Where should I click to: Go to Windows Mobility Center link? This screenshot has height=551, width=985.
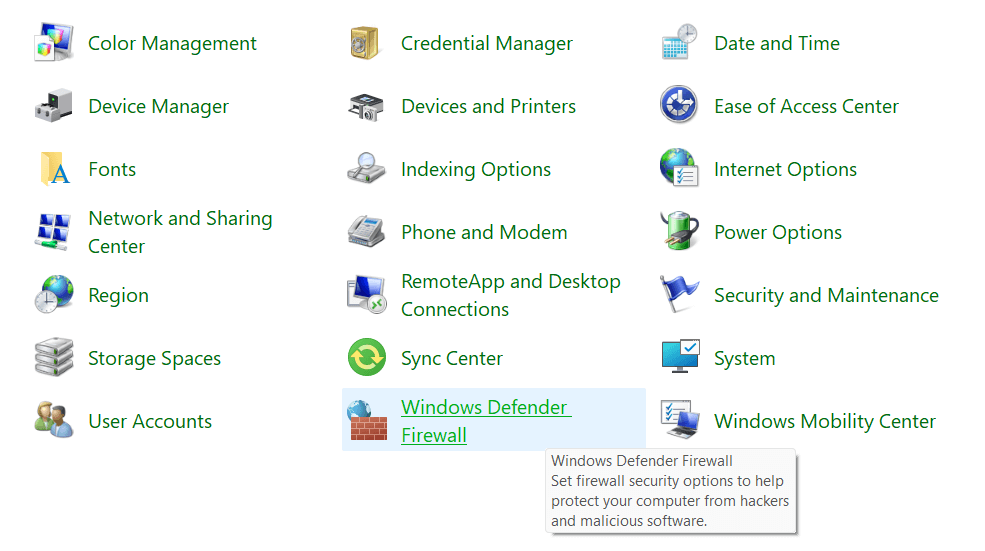pyautogui.click(x=825, y=421)
